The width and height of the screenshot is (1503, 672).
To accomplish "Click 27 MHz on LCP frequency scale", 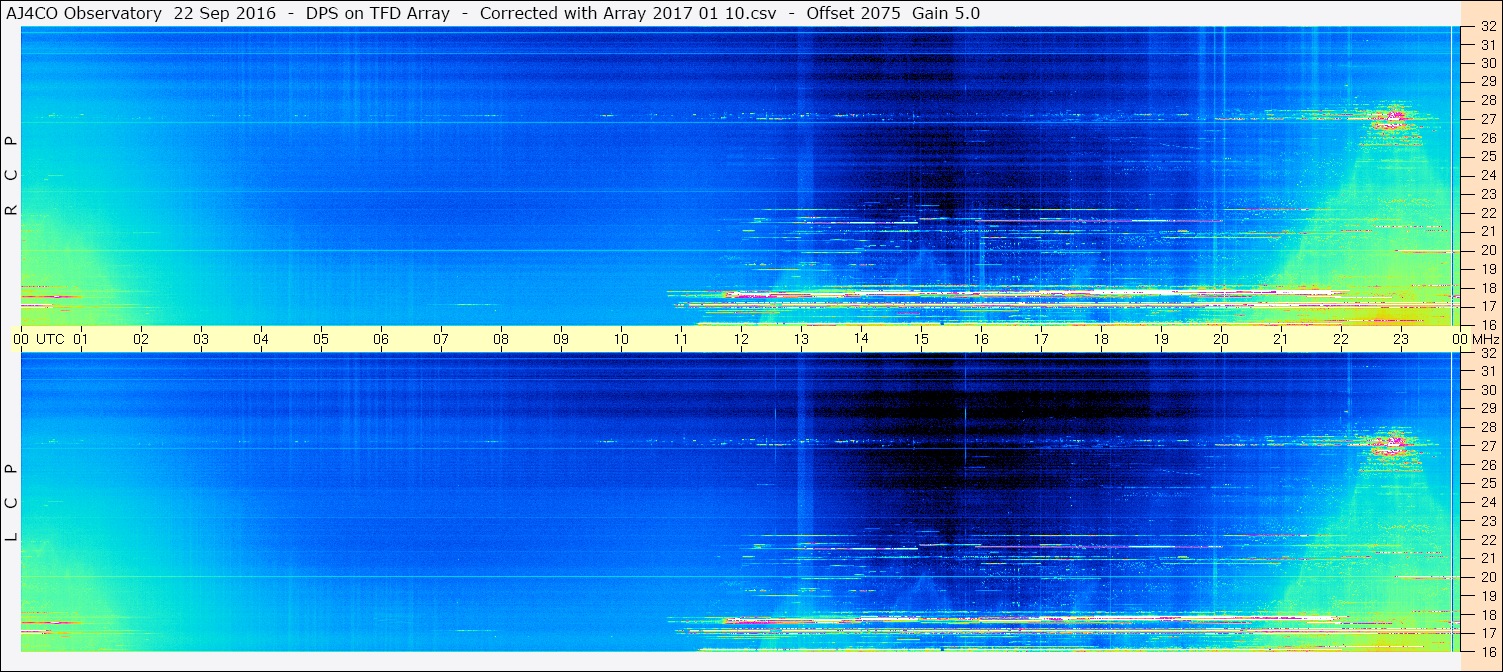I will pyautogui.click(x=1489, y=446).
